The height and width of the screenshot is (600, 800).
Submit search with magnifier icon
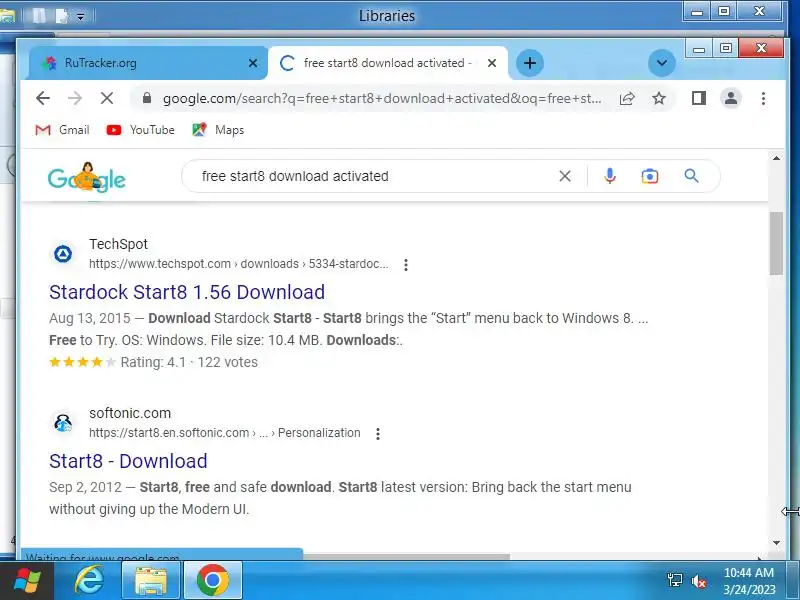pyautogui.click(x=691, y=176)
